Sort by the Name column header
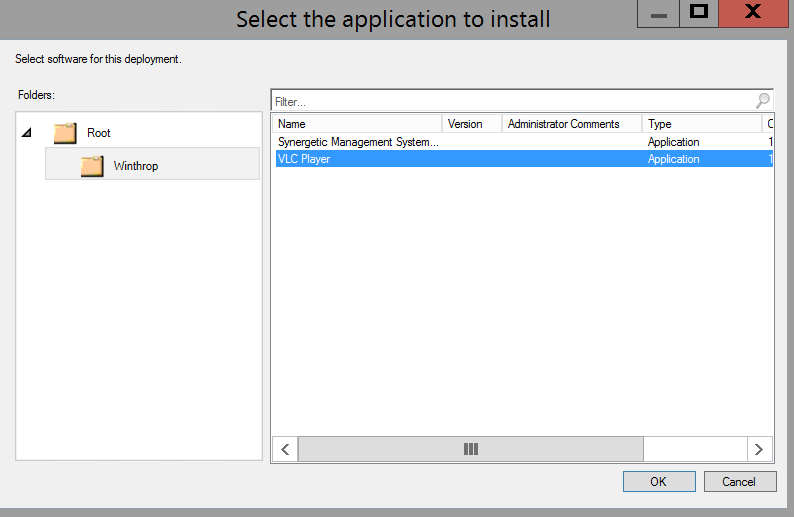 pyautogui.click(x=358, y=124)
